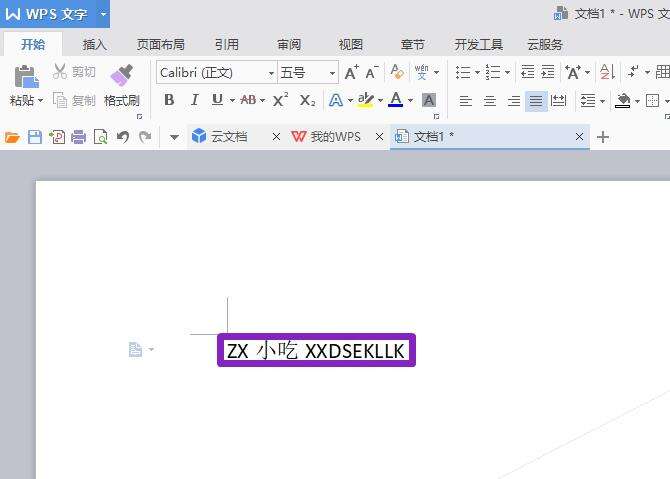Open the wén phonetic guide icon
The width and height of the screenshot is (670, 479).
(x=421, y=72)
